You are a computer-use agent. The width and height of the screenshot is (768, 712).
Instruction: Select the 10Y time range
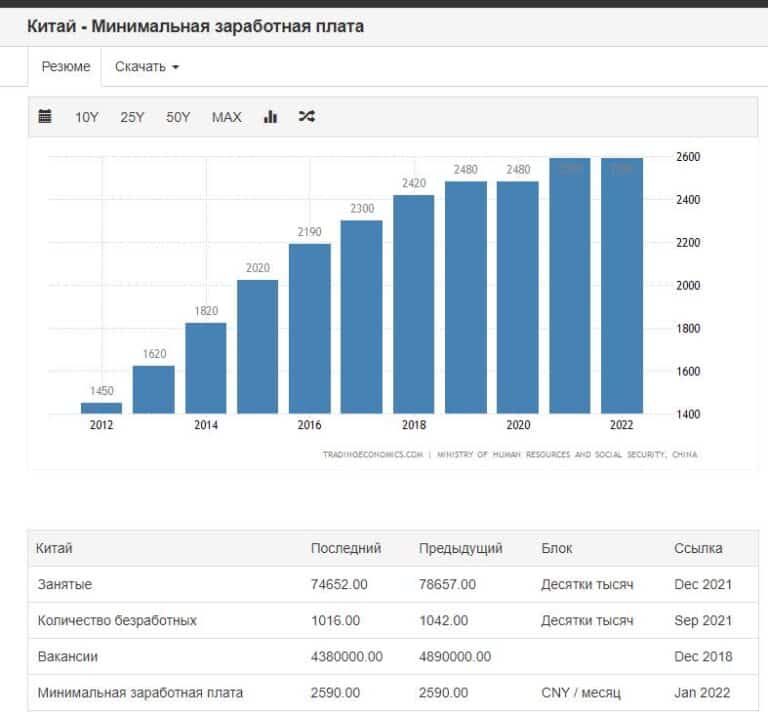coord(87,117)
